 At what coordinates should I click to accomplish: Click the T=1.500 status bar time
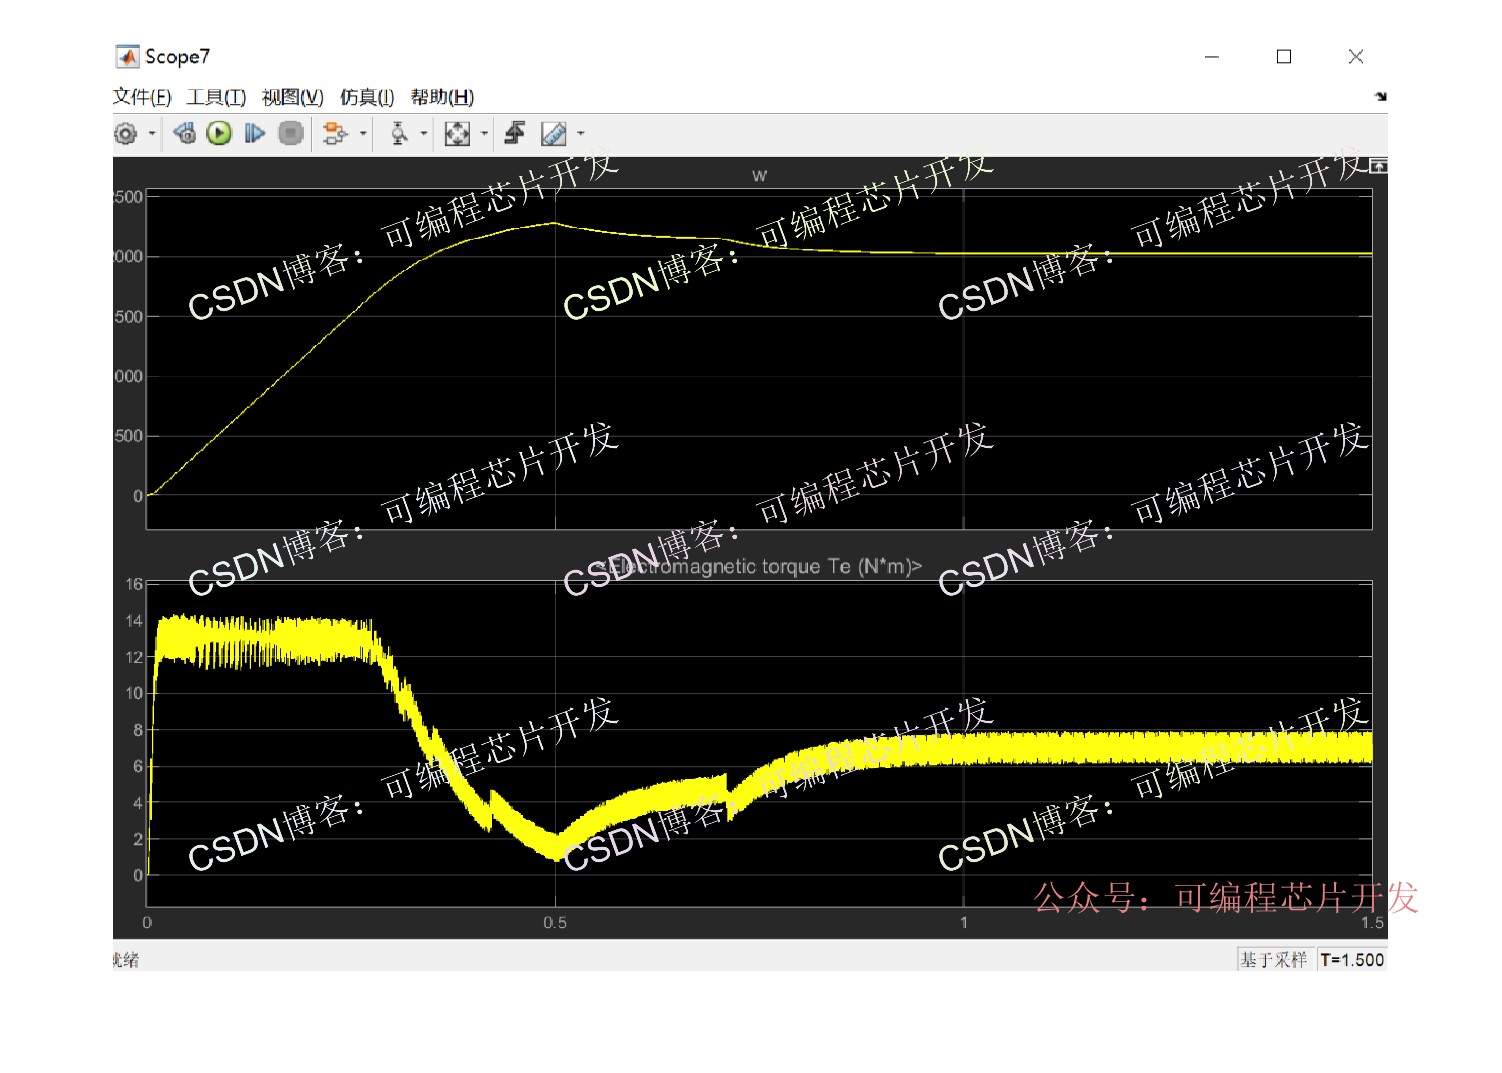[x=1352, y=960]
